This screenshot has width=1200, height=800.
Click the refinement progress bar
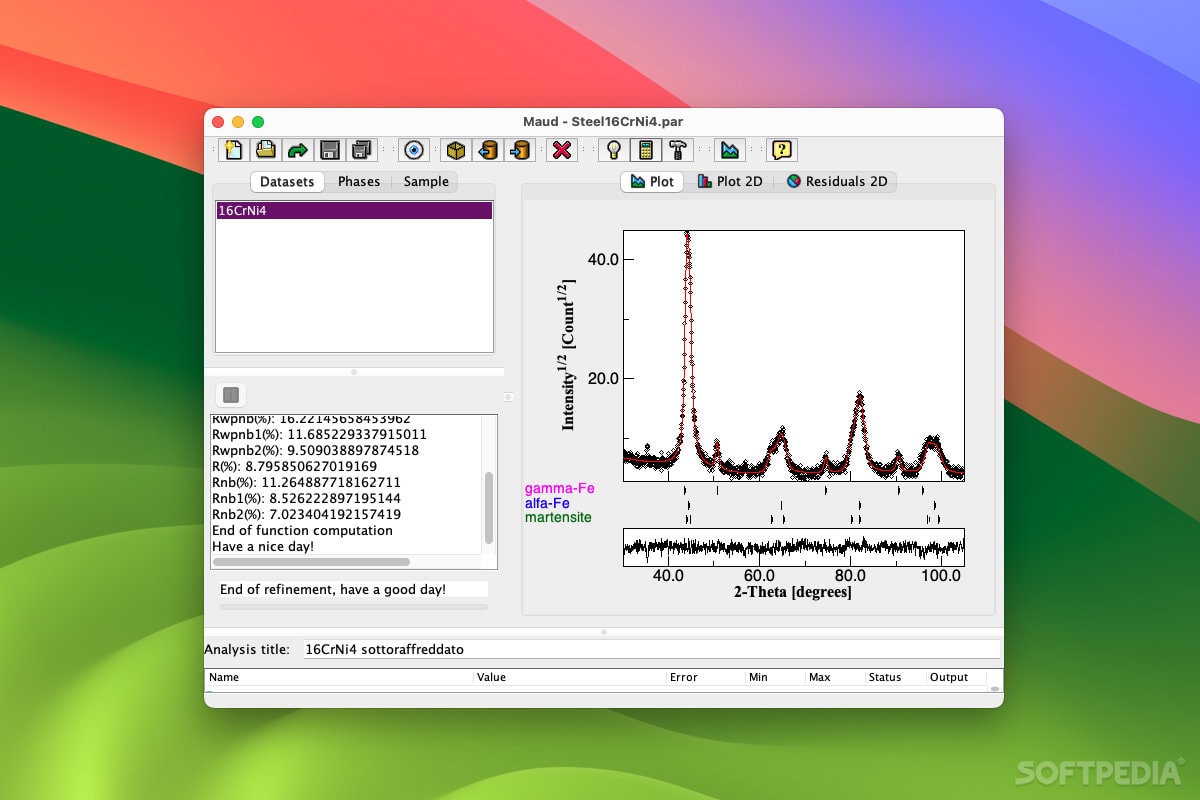point(354,606)
